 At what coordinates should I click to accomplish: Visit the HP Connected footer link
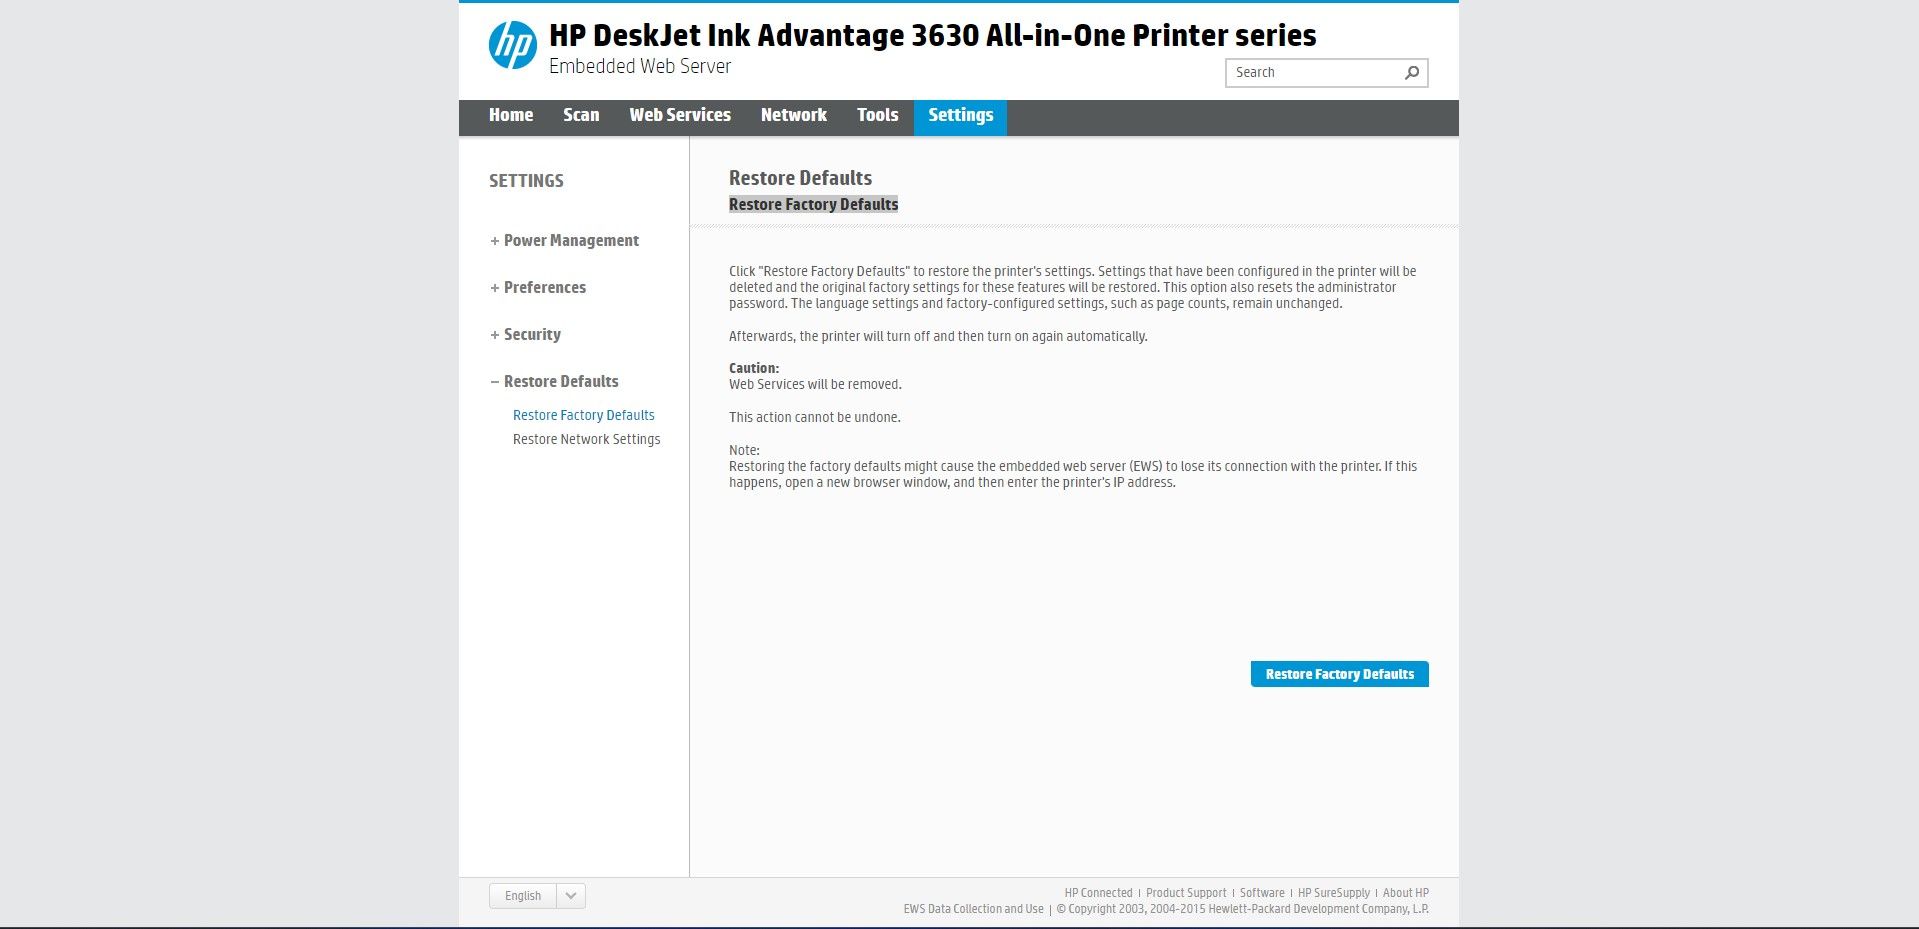pyautogui.click(x=1098, y=892)
